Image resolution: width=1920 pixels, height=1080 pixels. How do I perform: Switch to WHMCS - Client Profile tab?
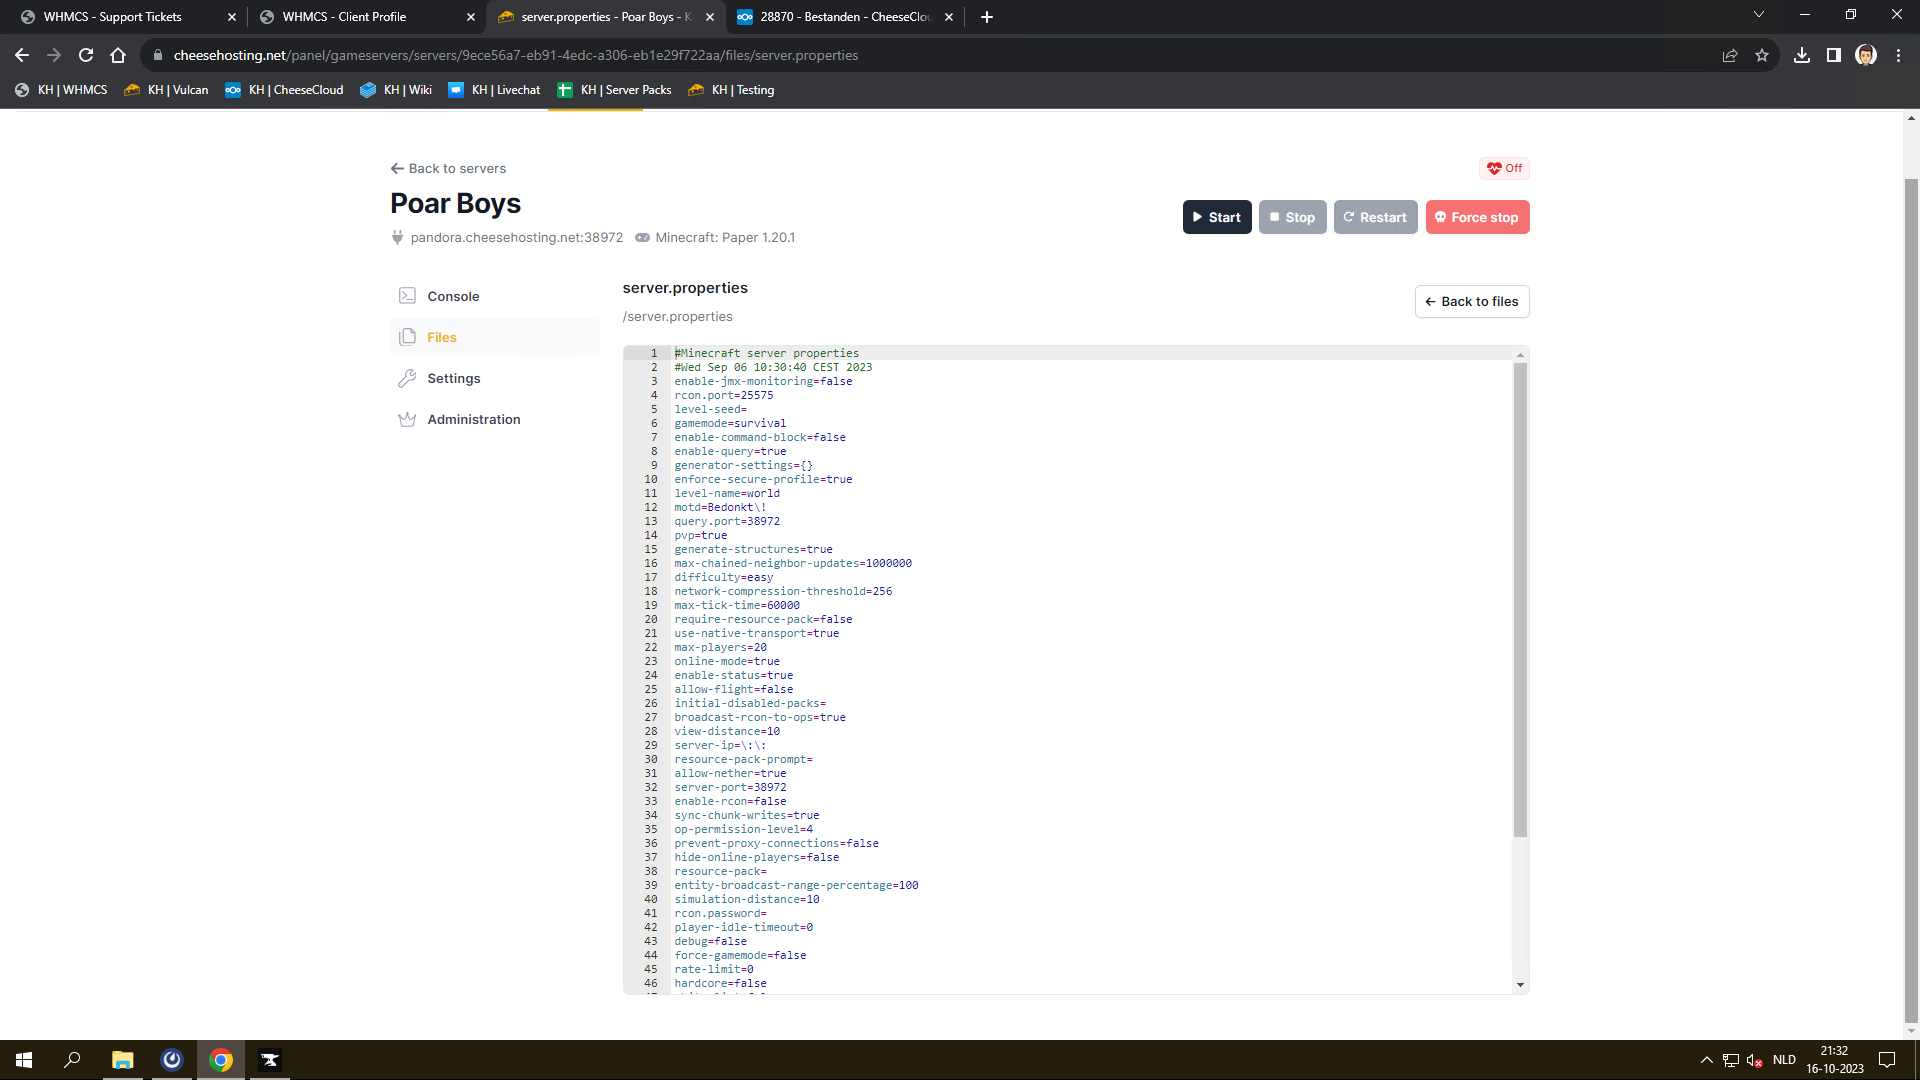[x=360, y=17]
